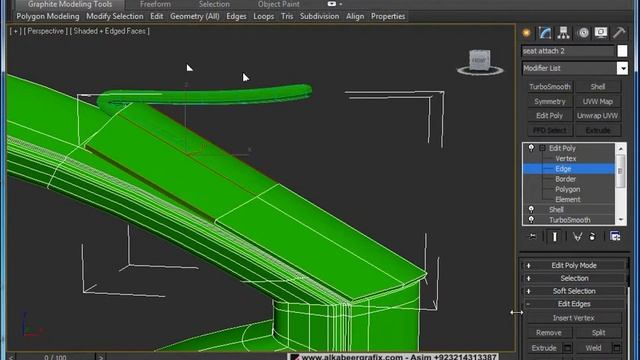Open the Perspective viewport label menu

point(45,31)
